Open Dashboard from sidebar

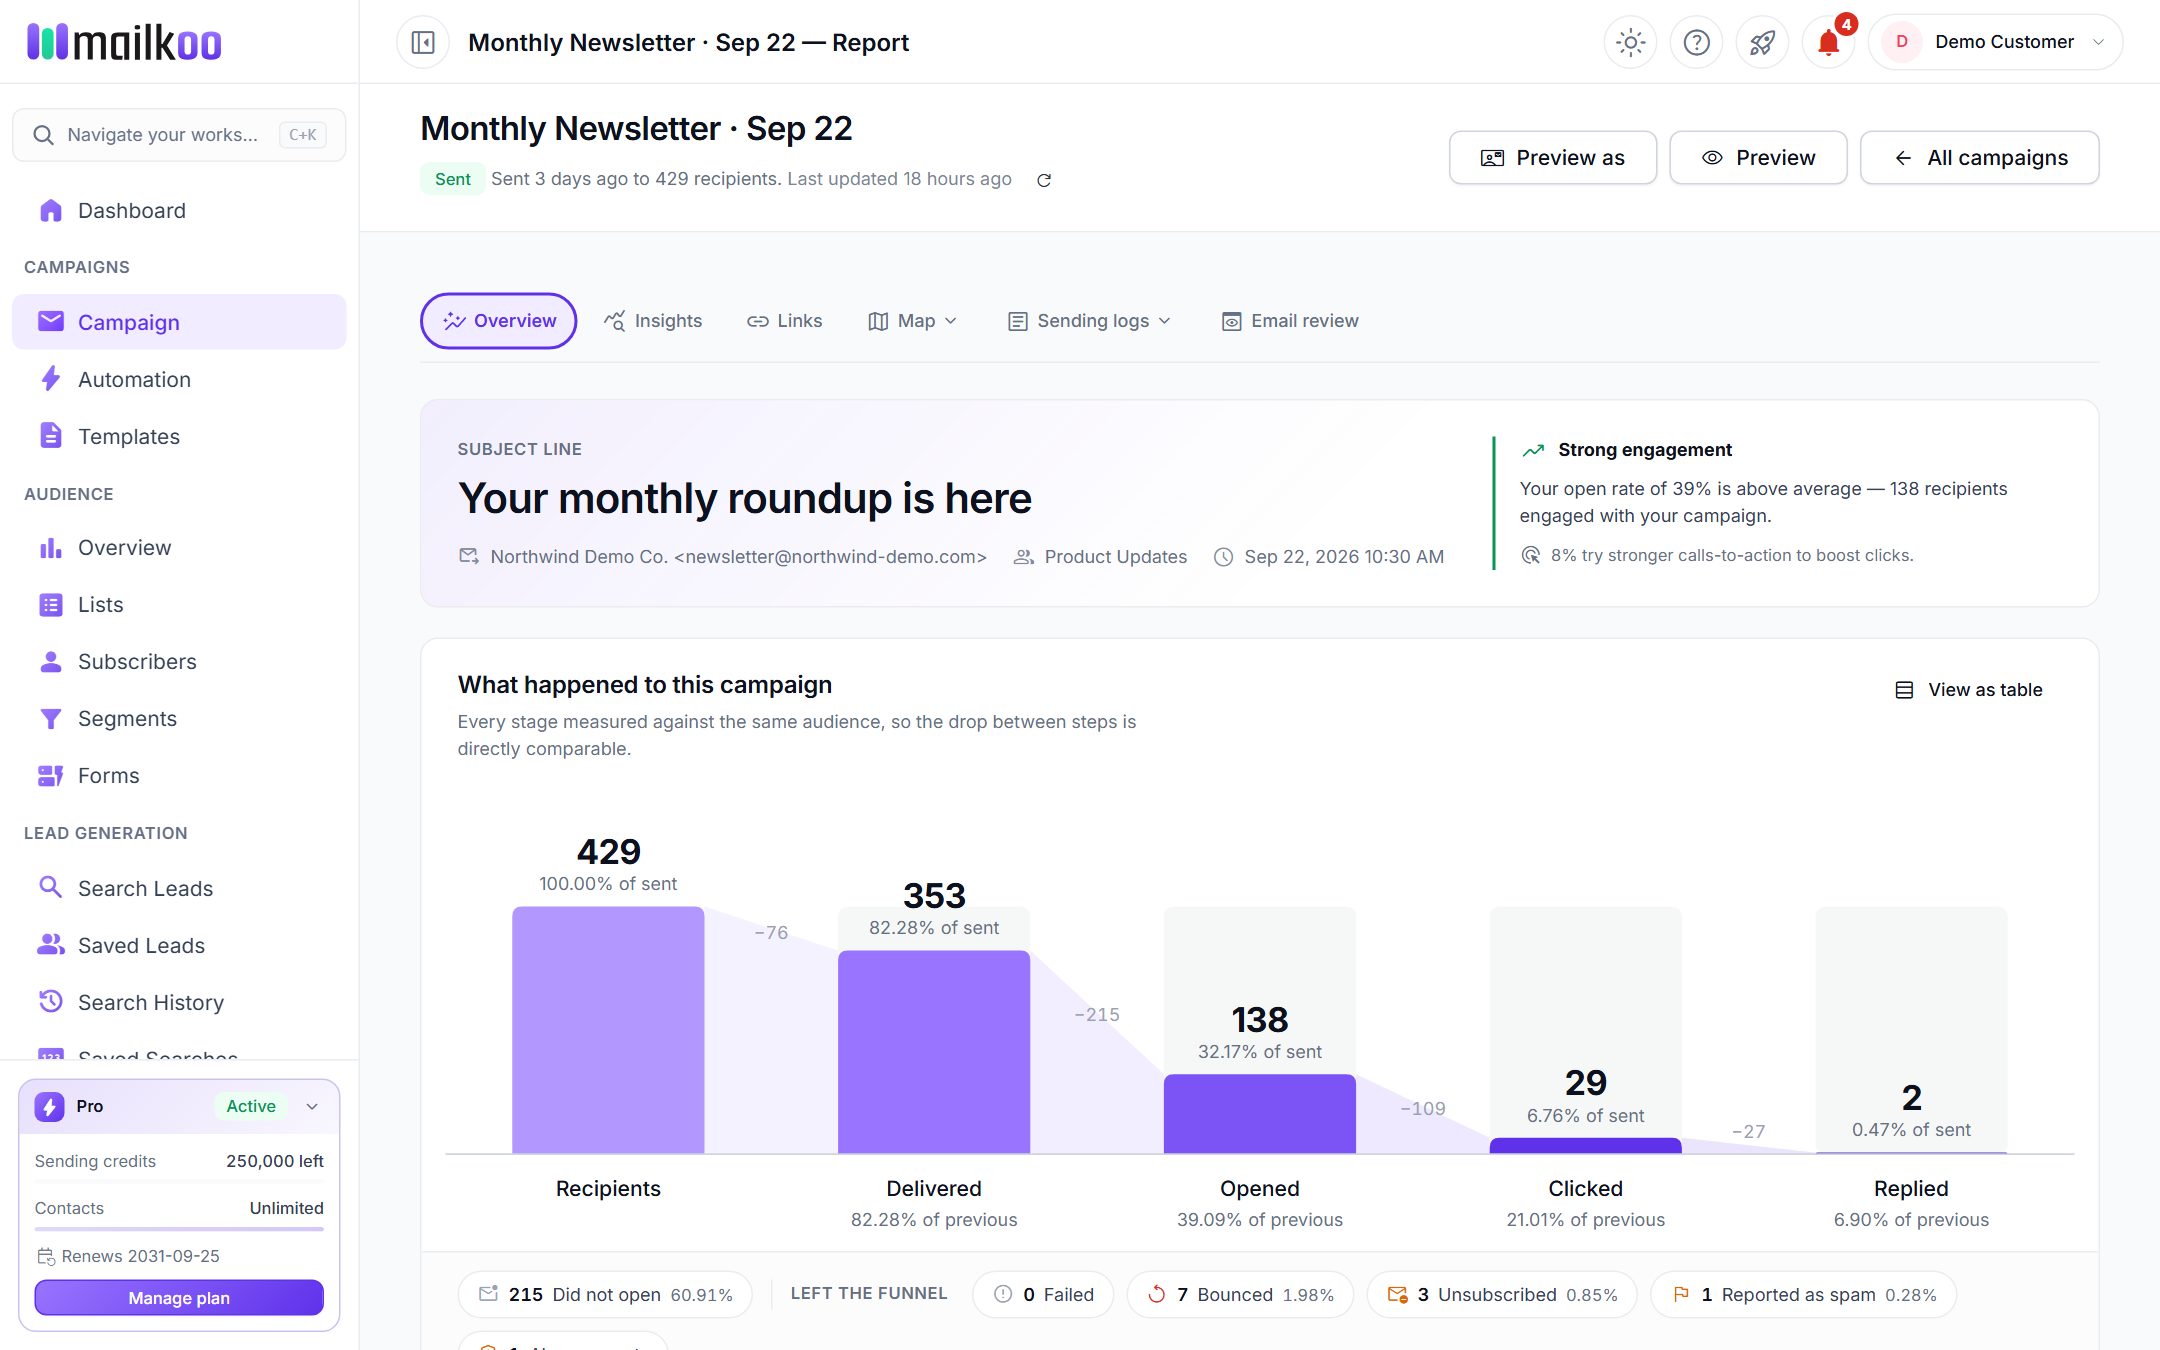[x=179, y=211]
